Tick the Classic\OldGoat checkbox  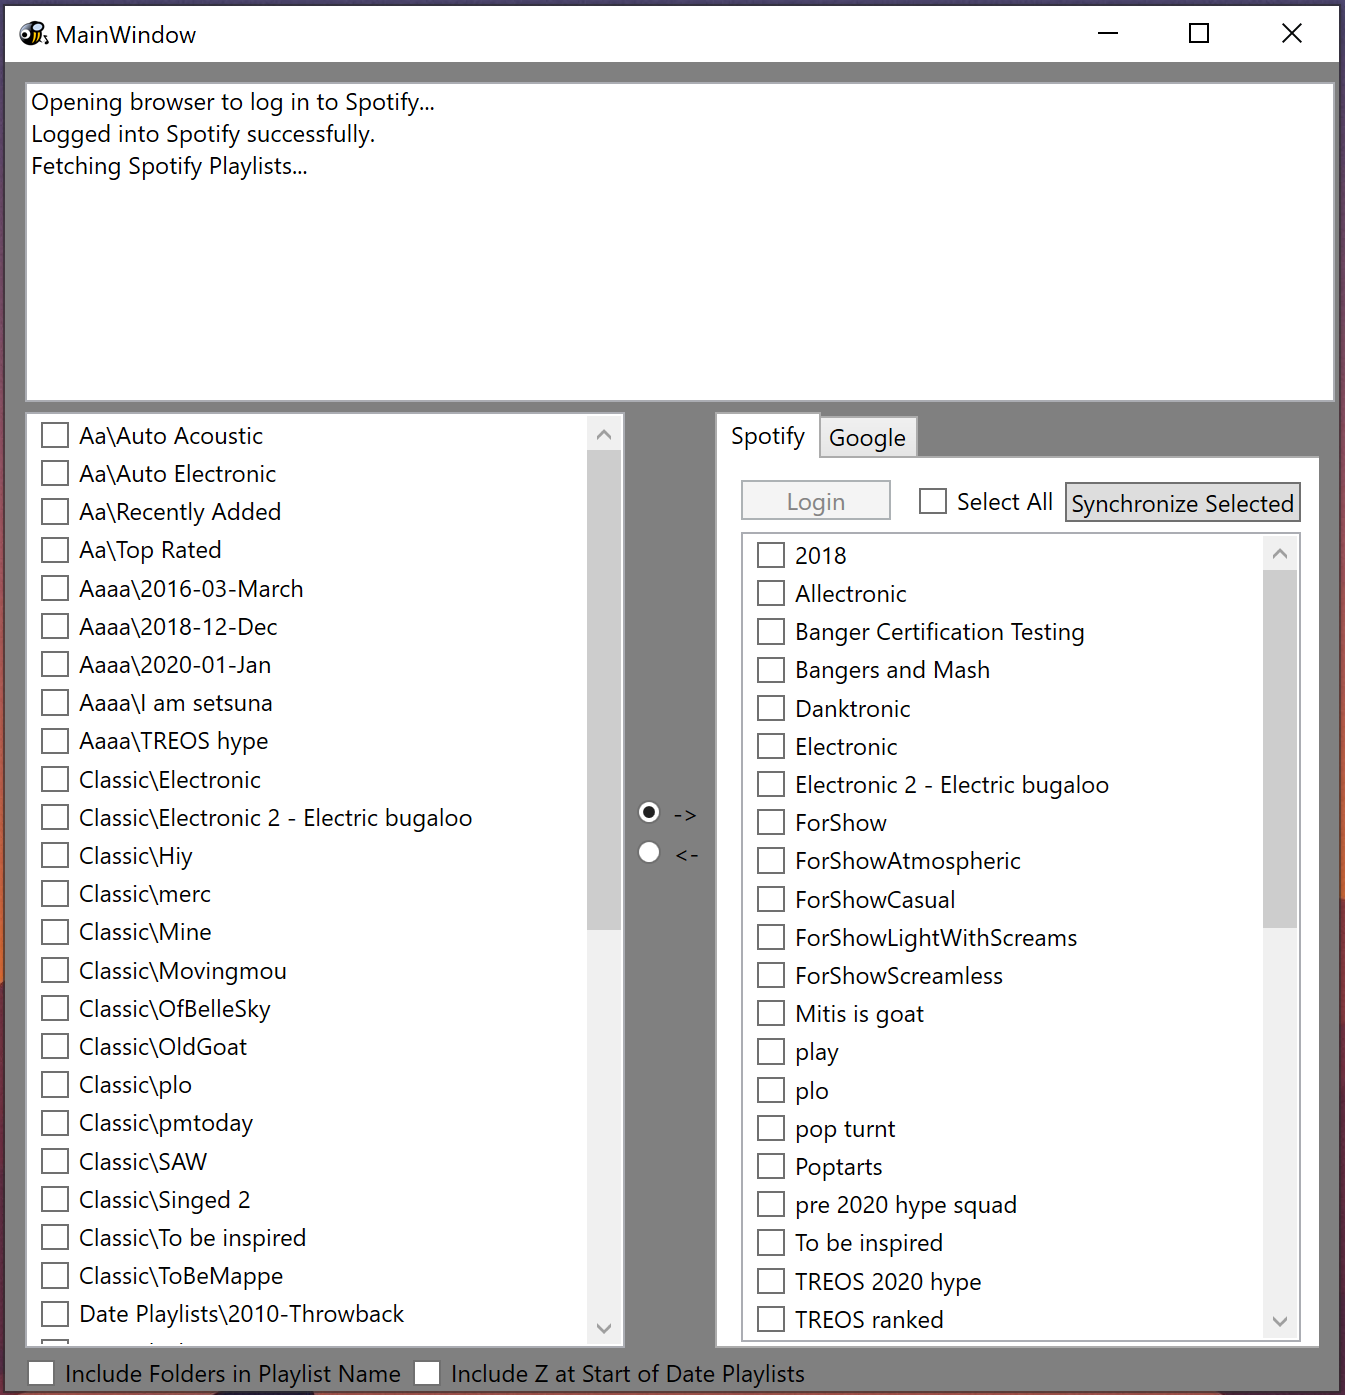[55, 1046]
